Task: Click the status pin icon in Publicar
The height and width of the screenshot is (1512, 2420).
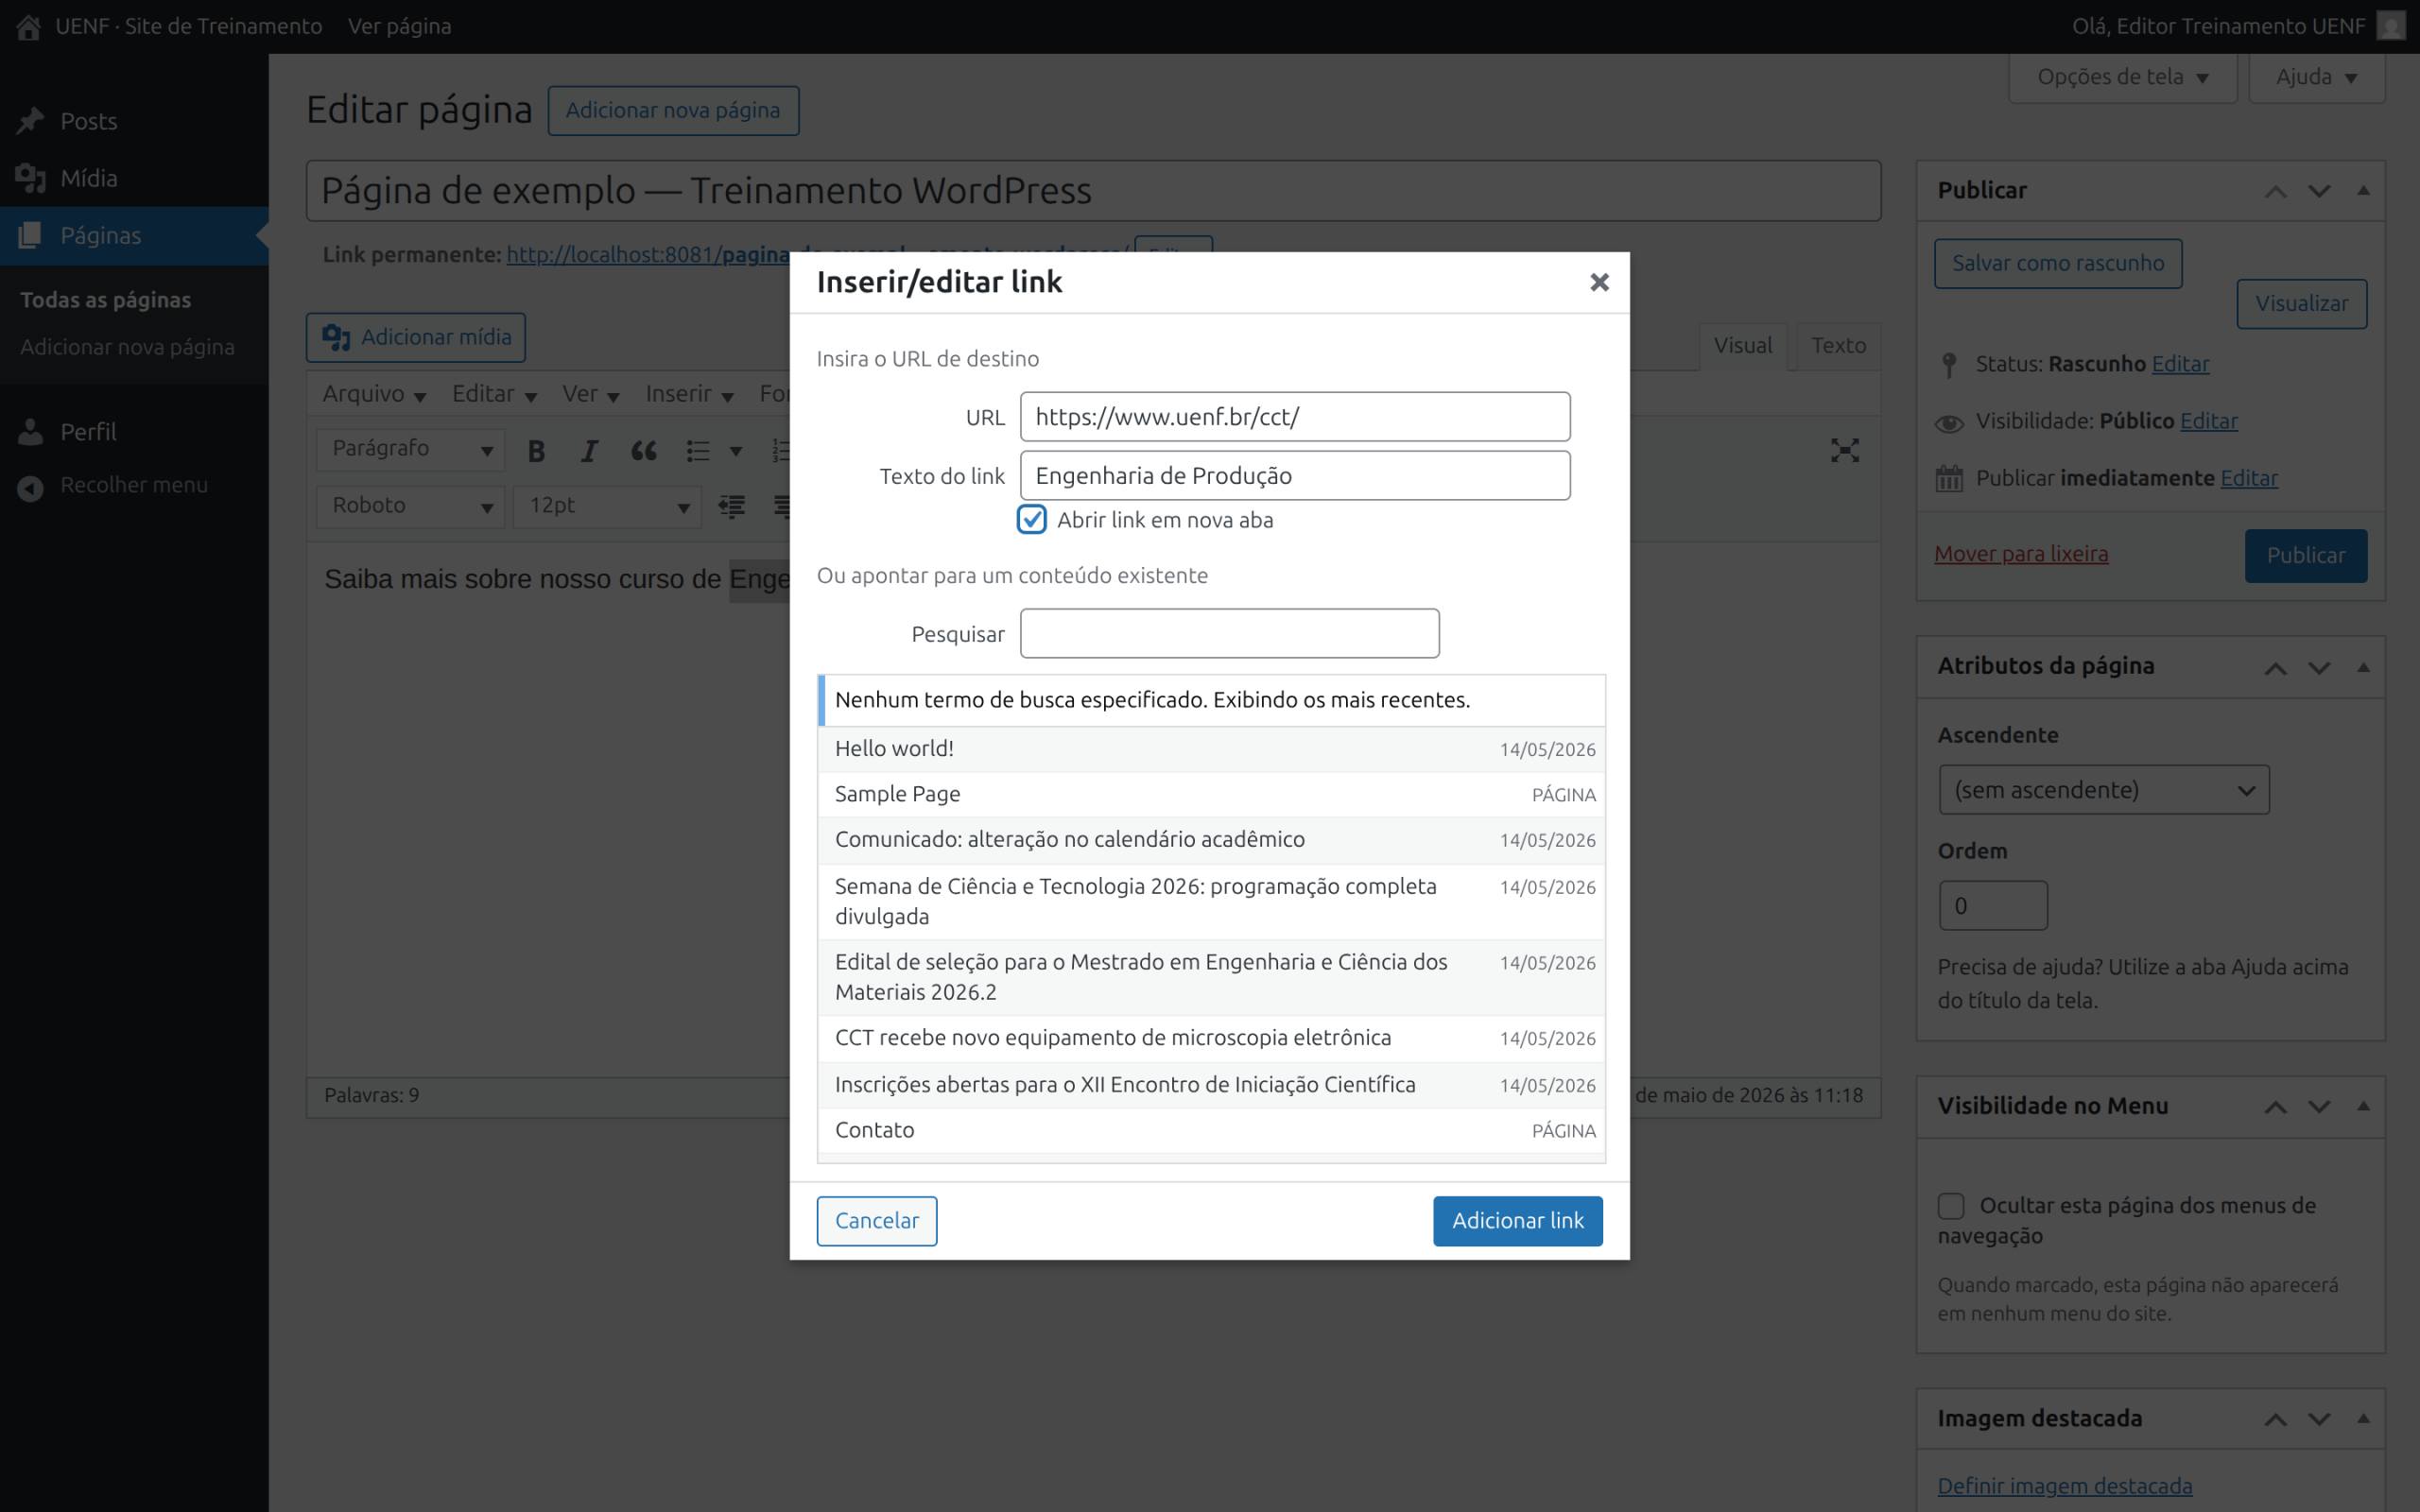Action: pos(1949,365)
